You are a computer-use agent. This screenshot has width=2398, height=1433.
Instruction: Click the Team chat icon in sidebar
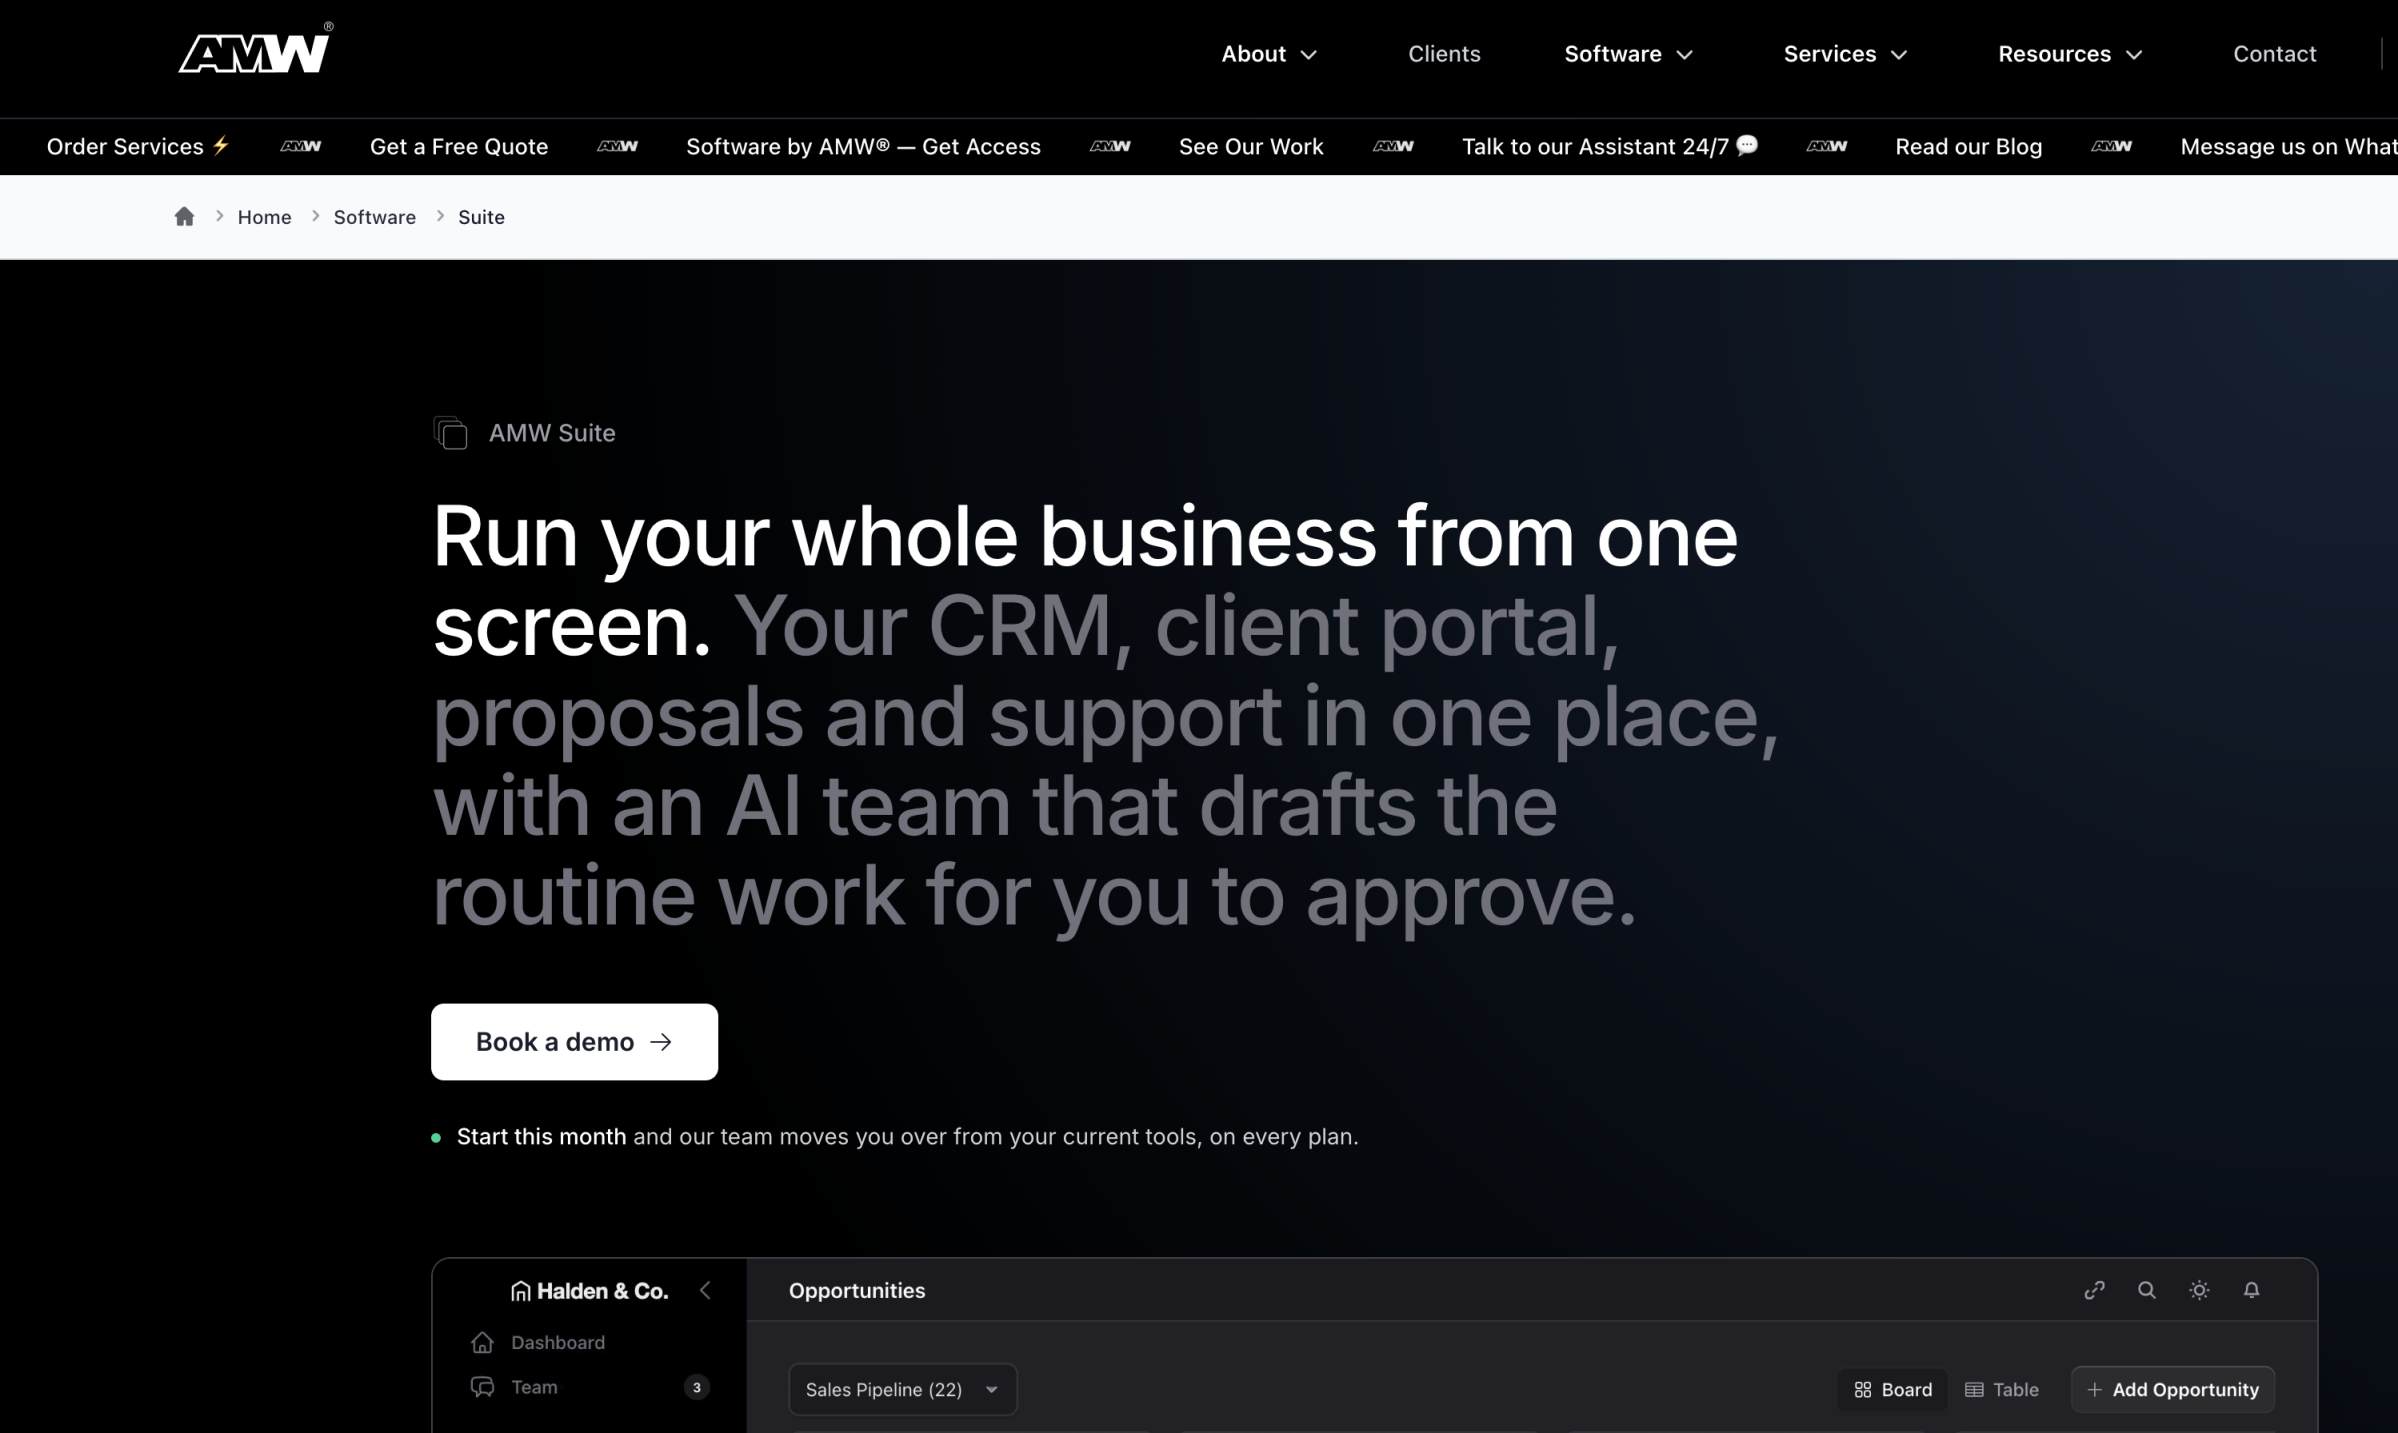click(x=482, y=1387)
